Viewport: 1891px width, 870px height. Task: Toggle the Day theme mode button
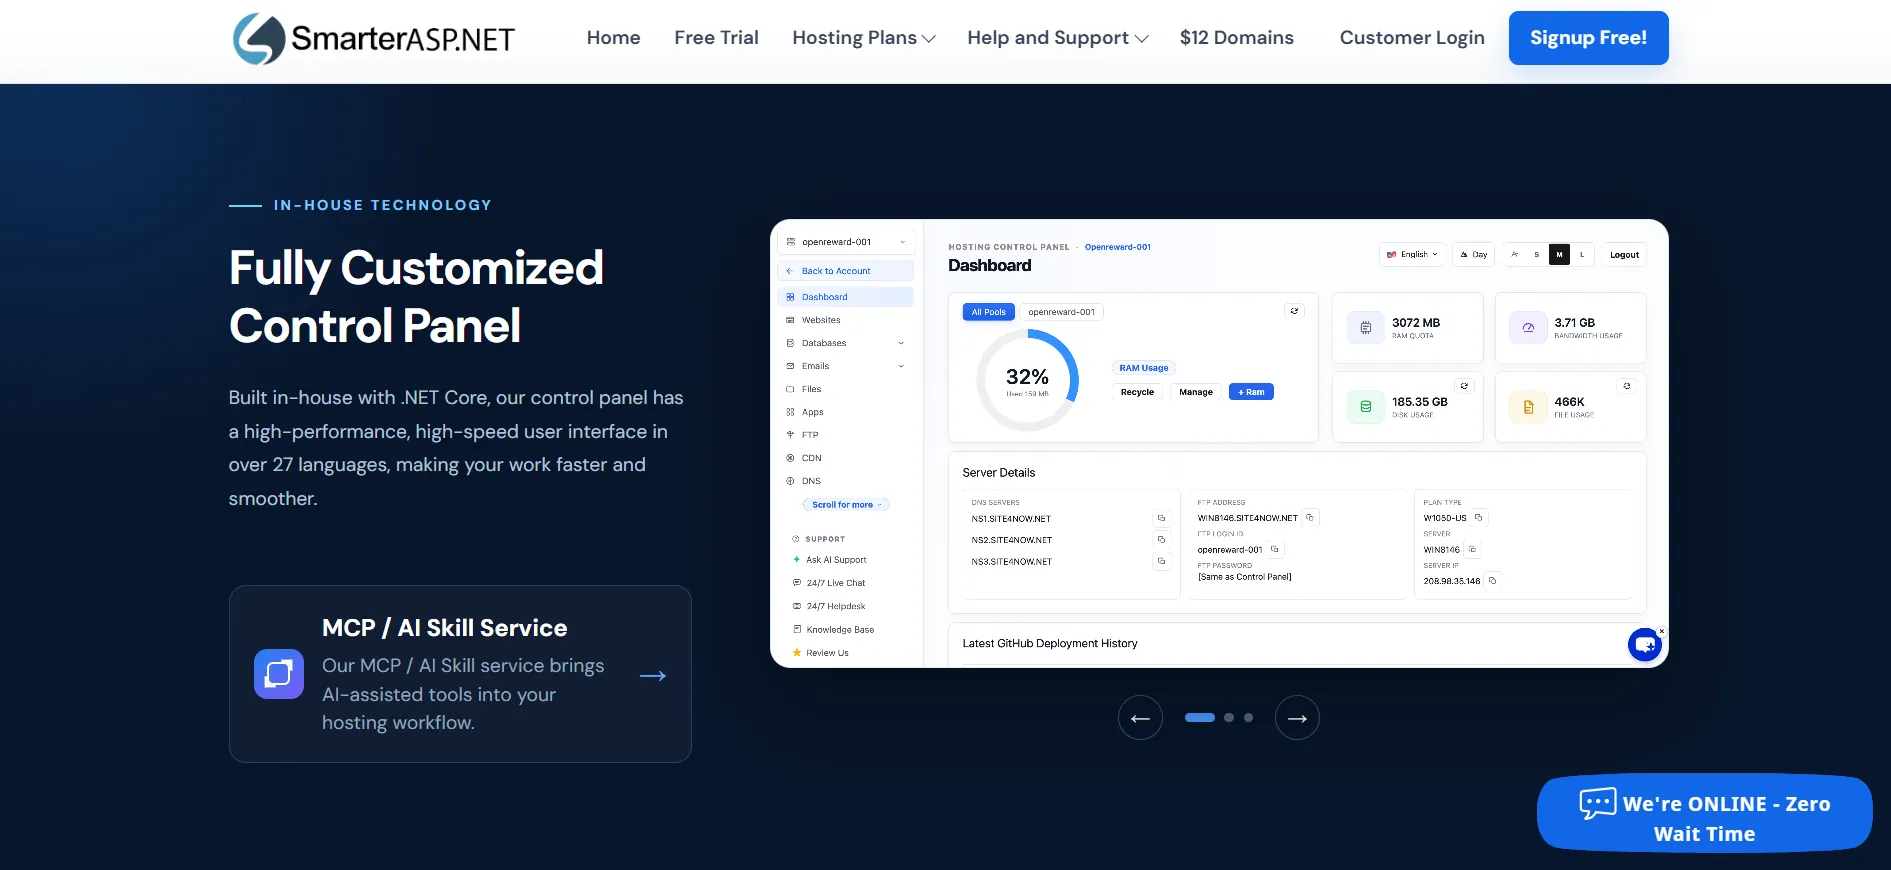tap(1474, 254)
